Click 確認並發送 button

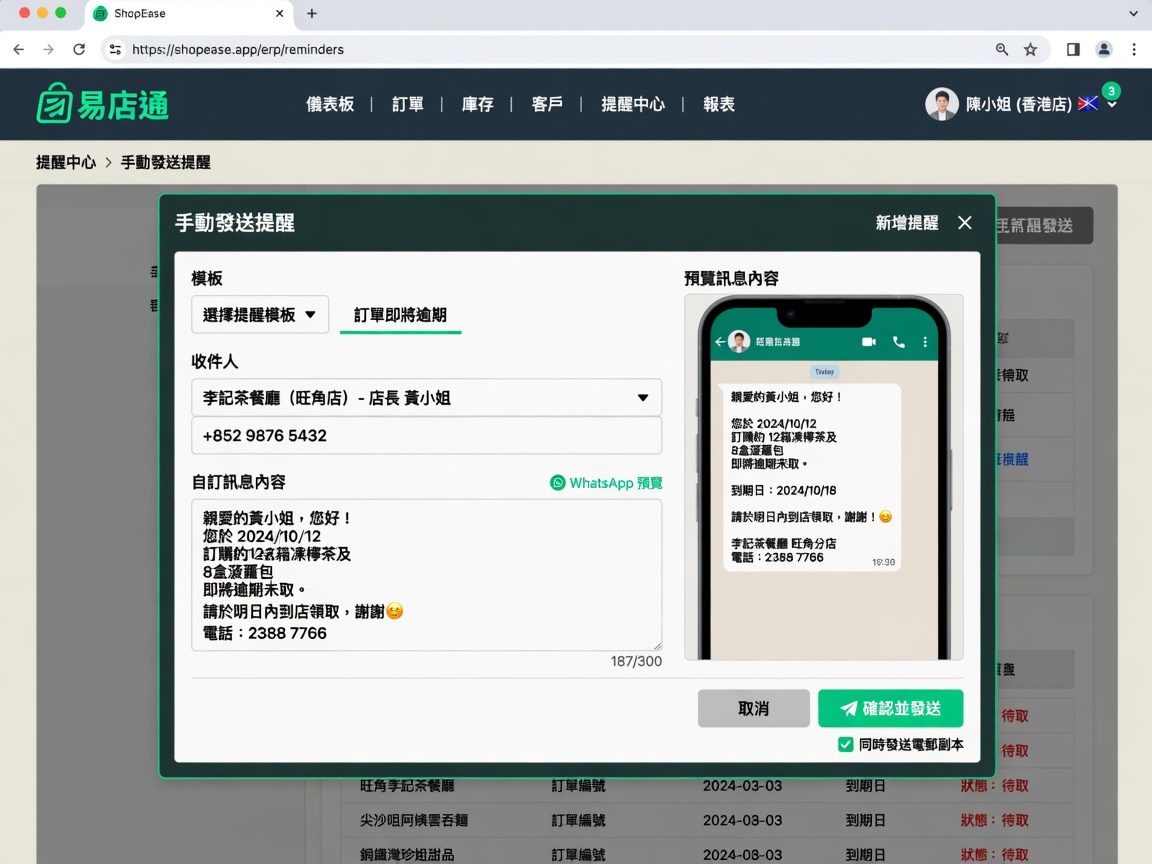pos(890,708)
